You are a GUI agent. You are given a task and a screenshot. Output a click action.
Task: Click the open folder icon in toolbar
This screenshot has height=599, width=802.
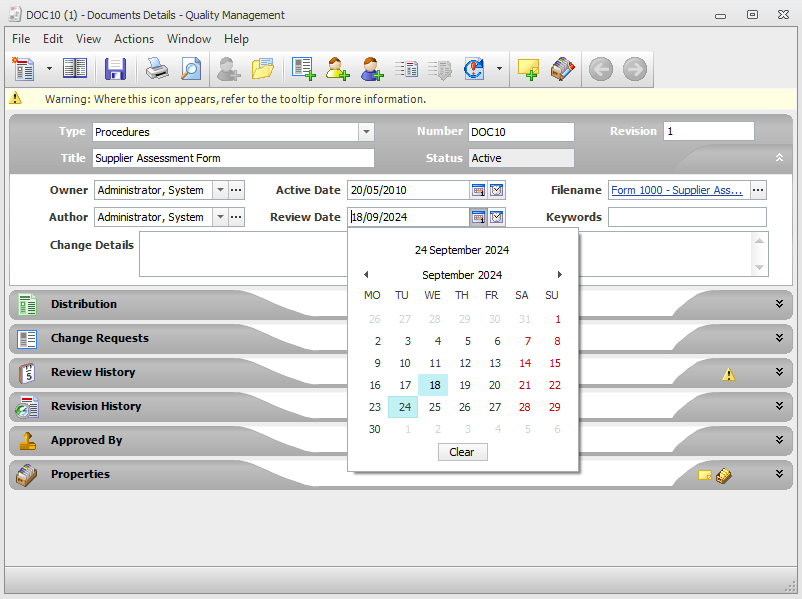click(262, 69)
